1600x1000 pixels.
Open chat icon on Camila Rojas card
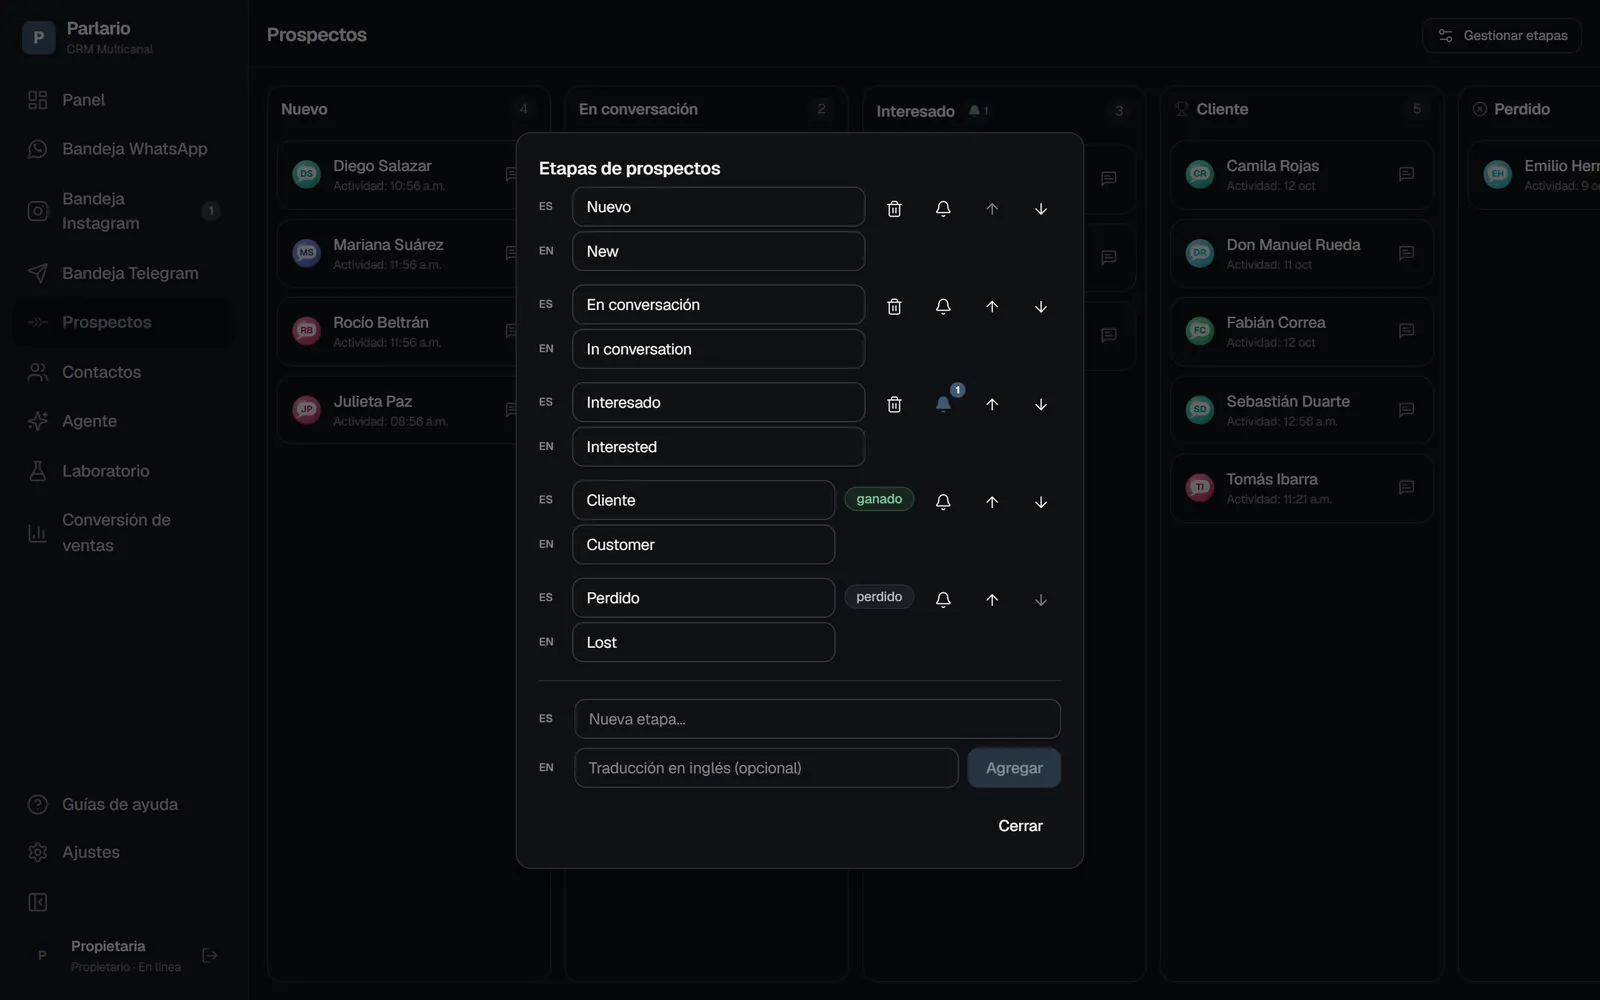(1406, 175)
